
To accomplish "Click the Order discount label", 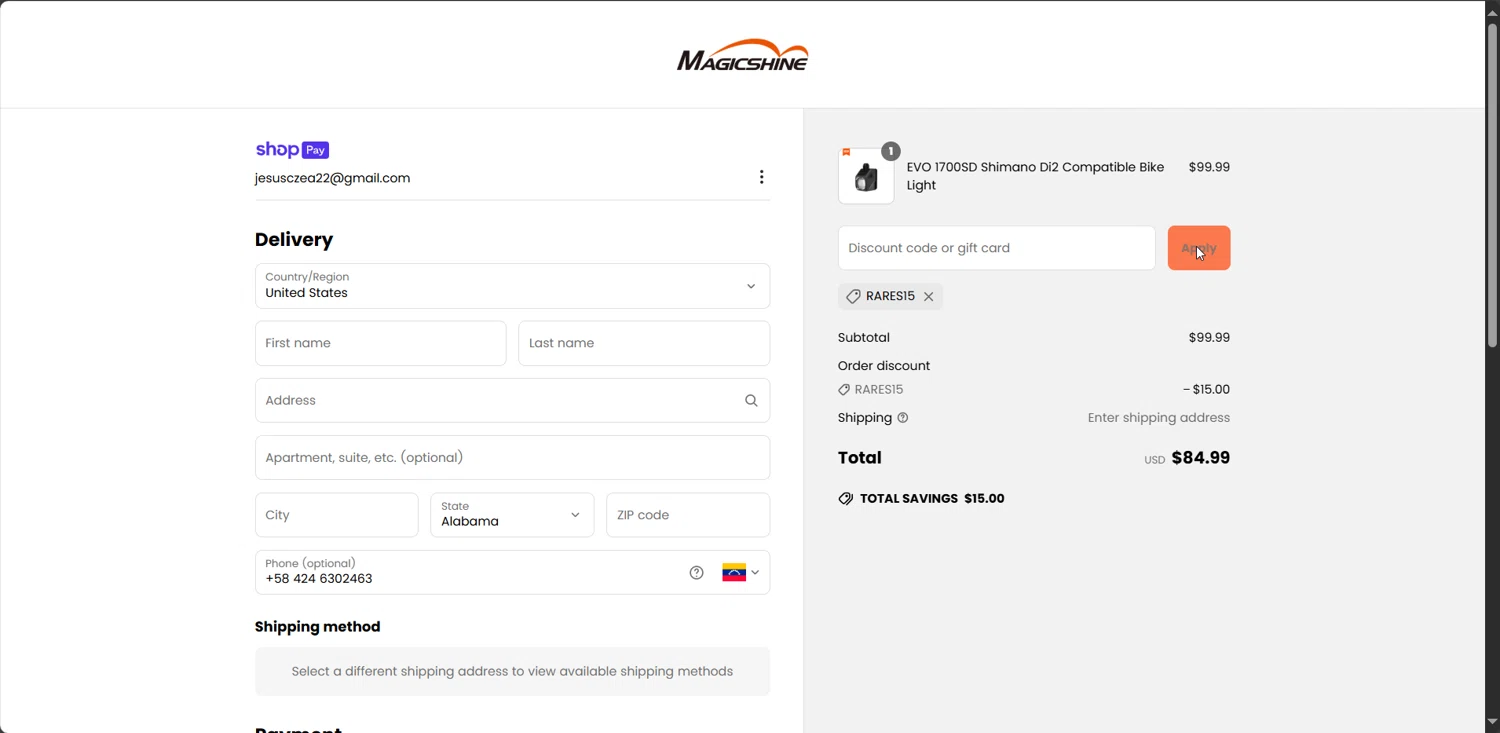I will (884, 366).
